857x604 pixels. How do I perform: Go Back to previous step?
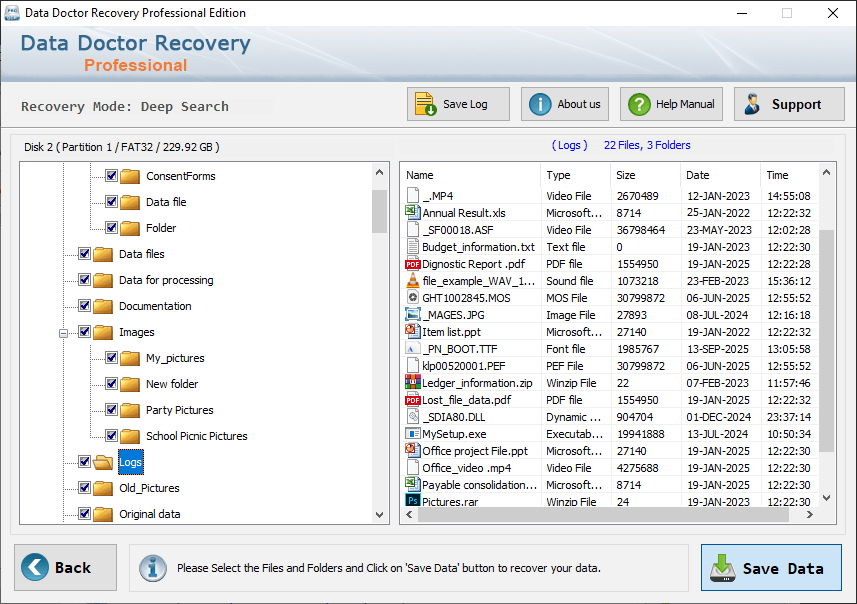click(x=66, y=567)
